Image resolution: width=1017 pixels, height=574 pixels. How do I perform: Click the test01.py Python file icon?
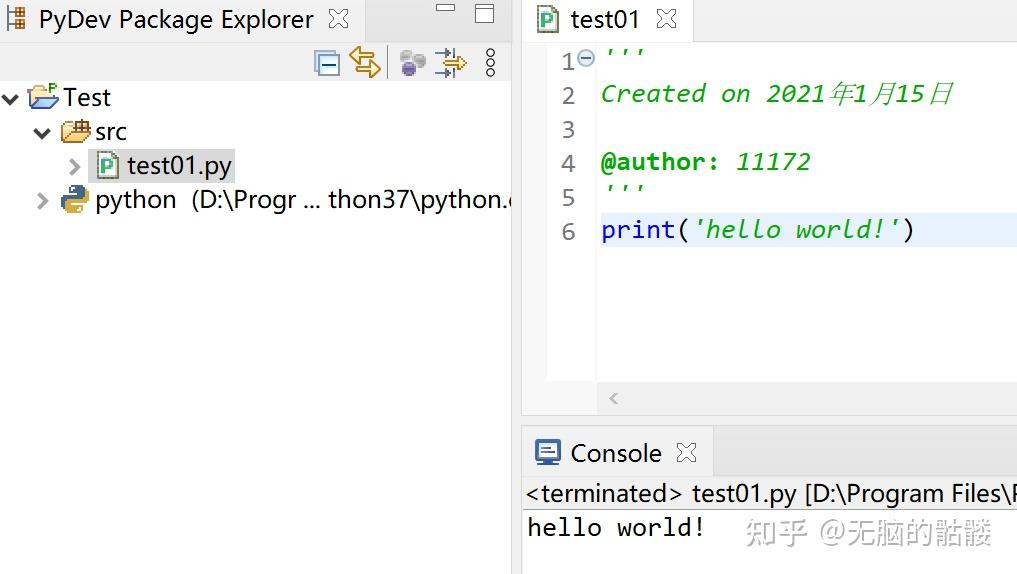(x=107, y=165)
